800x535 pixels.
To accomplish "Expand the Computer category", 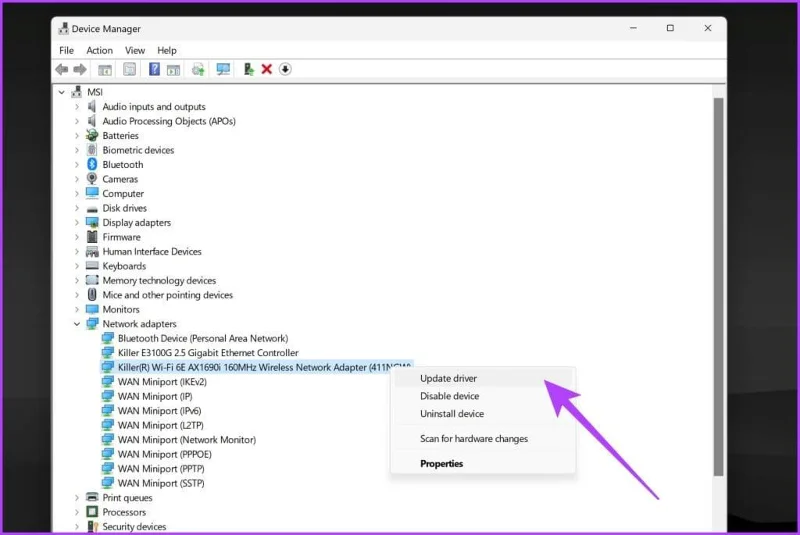I will pyautogui.click(x=77, y=193).
